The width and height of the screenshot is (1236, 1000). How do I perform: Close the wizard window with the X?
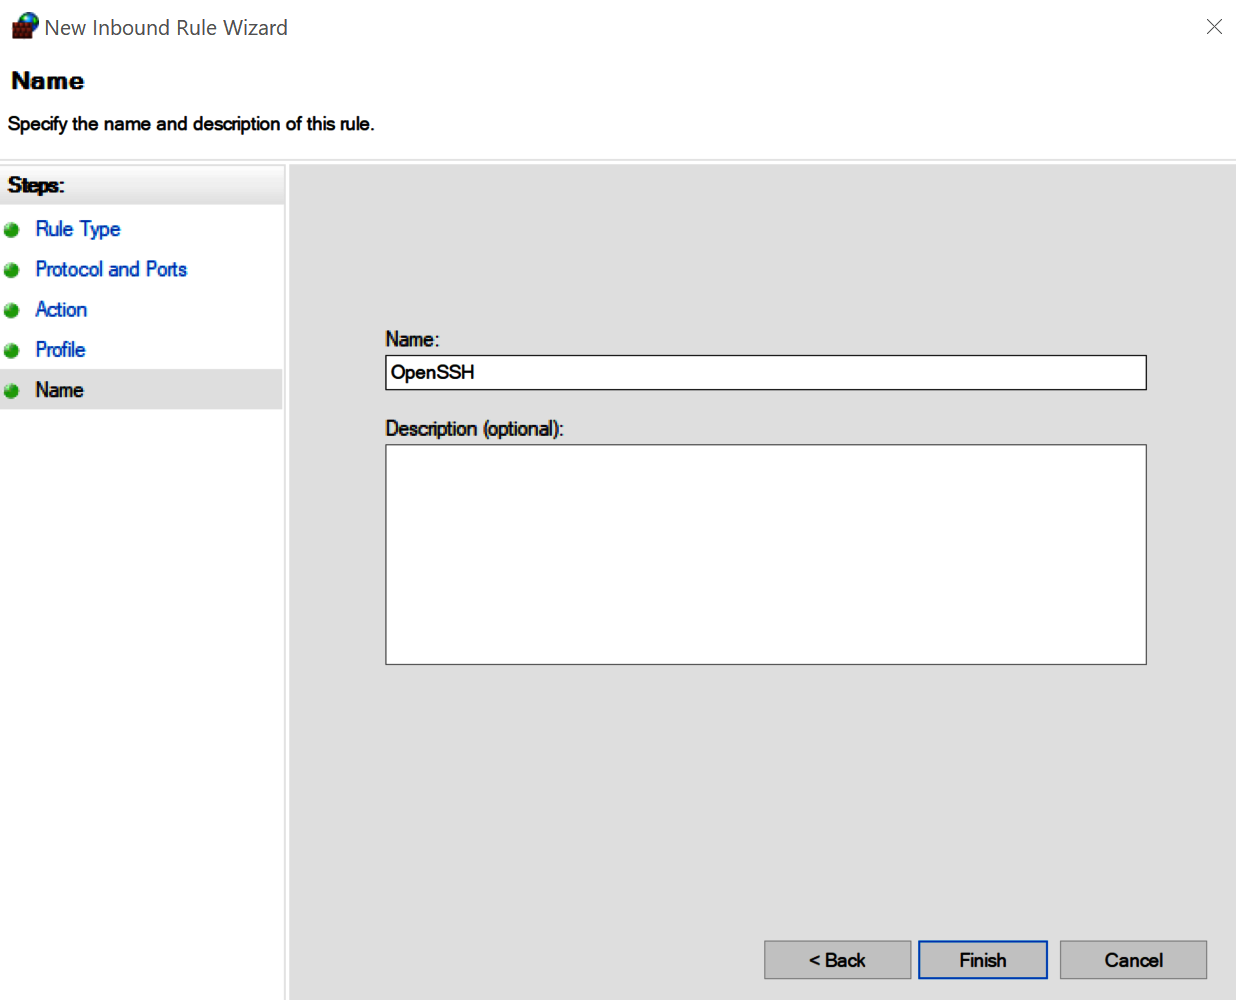tap(1214, 27)
